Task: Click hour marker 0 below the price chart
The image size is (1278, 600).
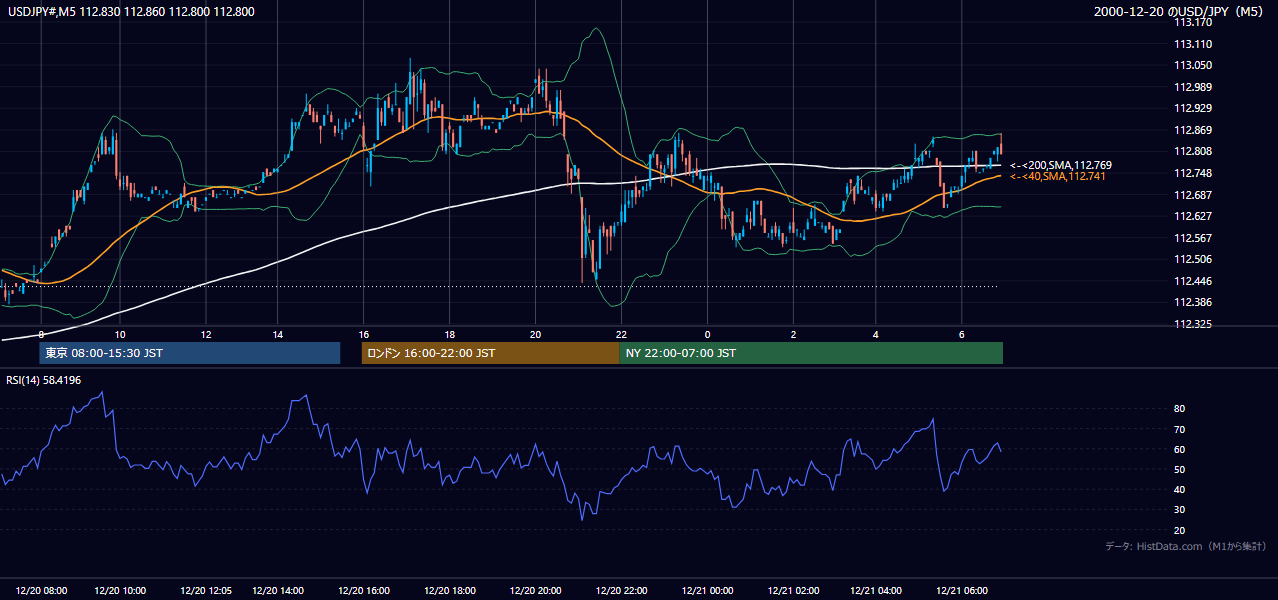Action: tap(707, 334)
